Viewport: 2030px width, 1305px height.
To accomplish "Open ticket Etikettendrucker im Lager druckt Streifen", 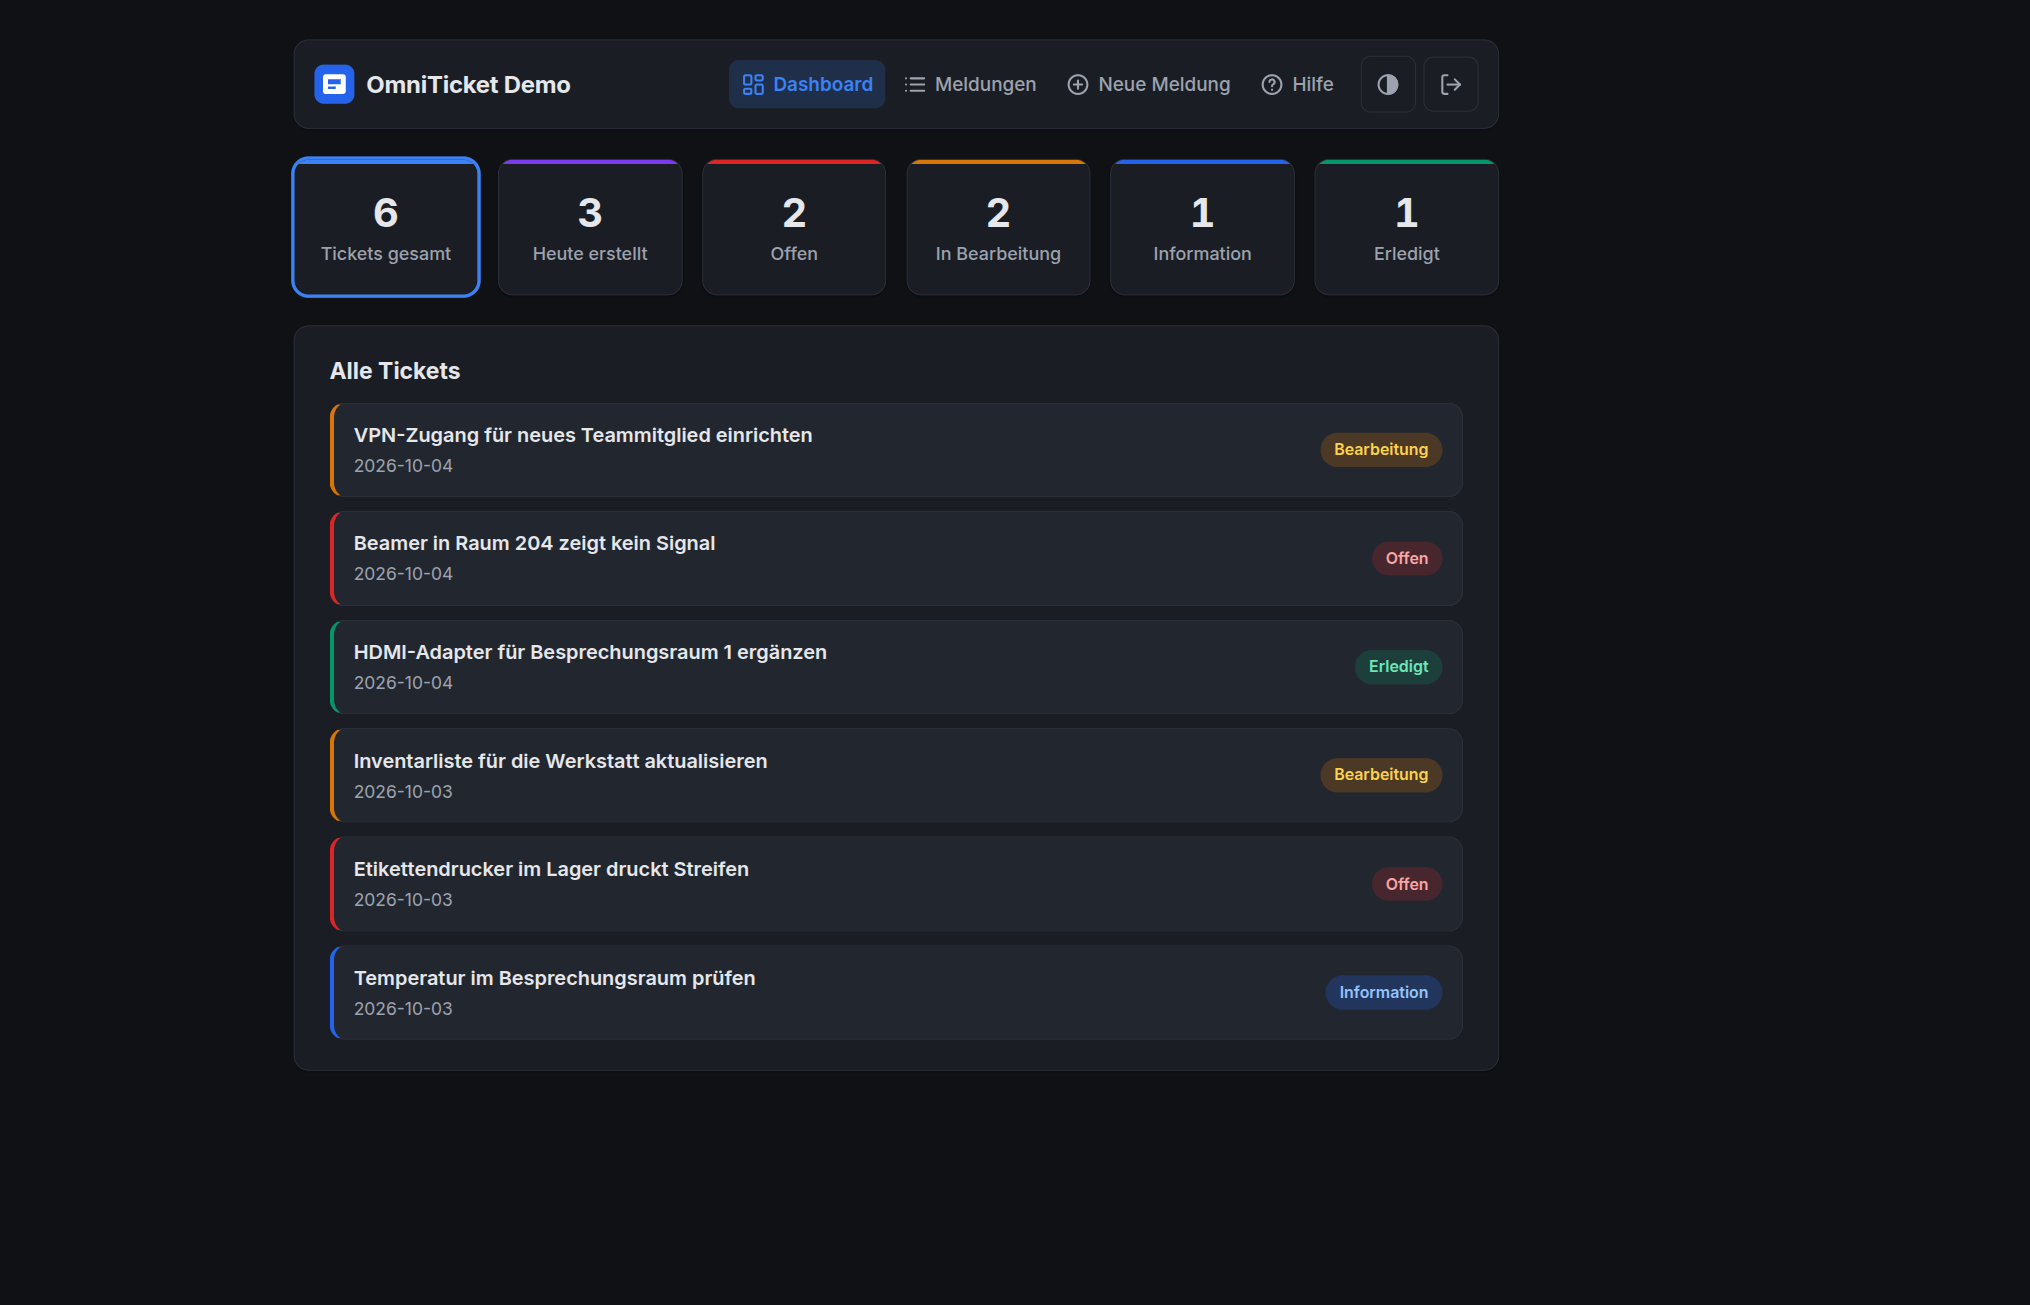I will [896, 884].
